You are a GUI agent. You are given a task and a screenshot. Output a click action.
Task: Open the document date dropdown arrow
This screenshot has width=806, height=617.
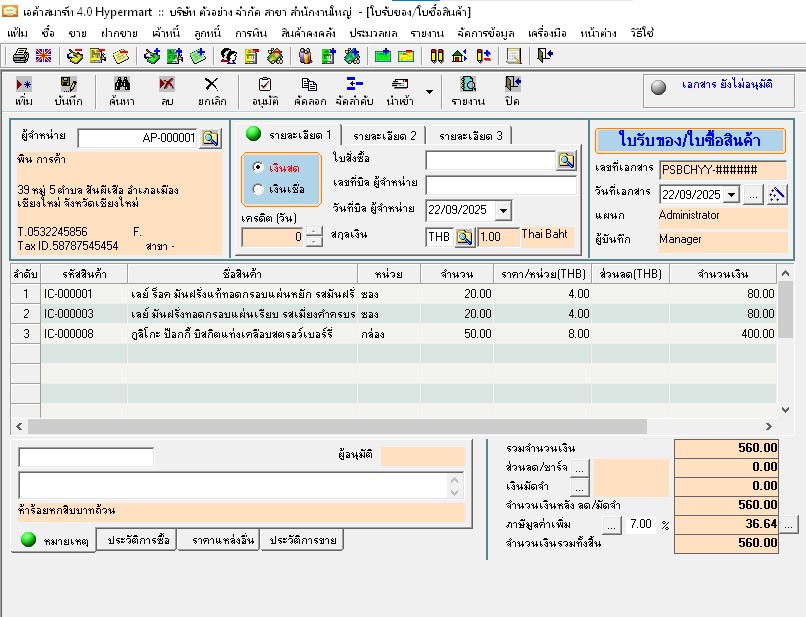(730, 194)
